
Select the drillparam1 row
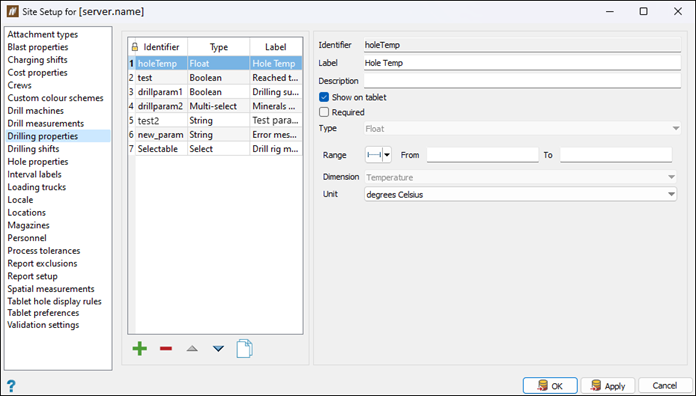(215, 92)
